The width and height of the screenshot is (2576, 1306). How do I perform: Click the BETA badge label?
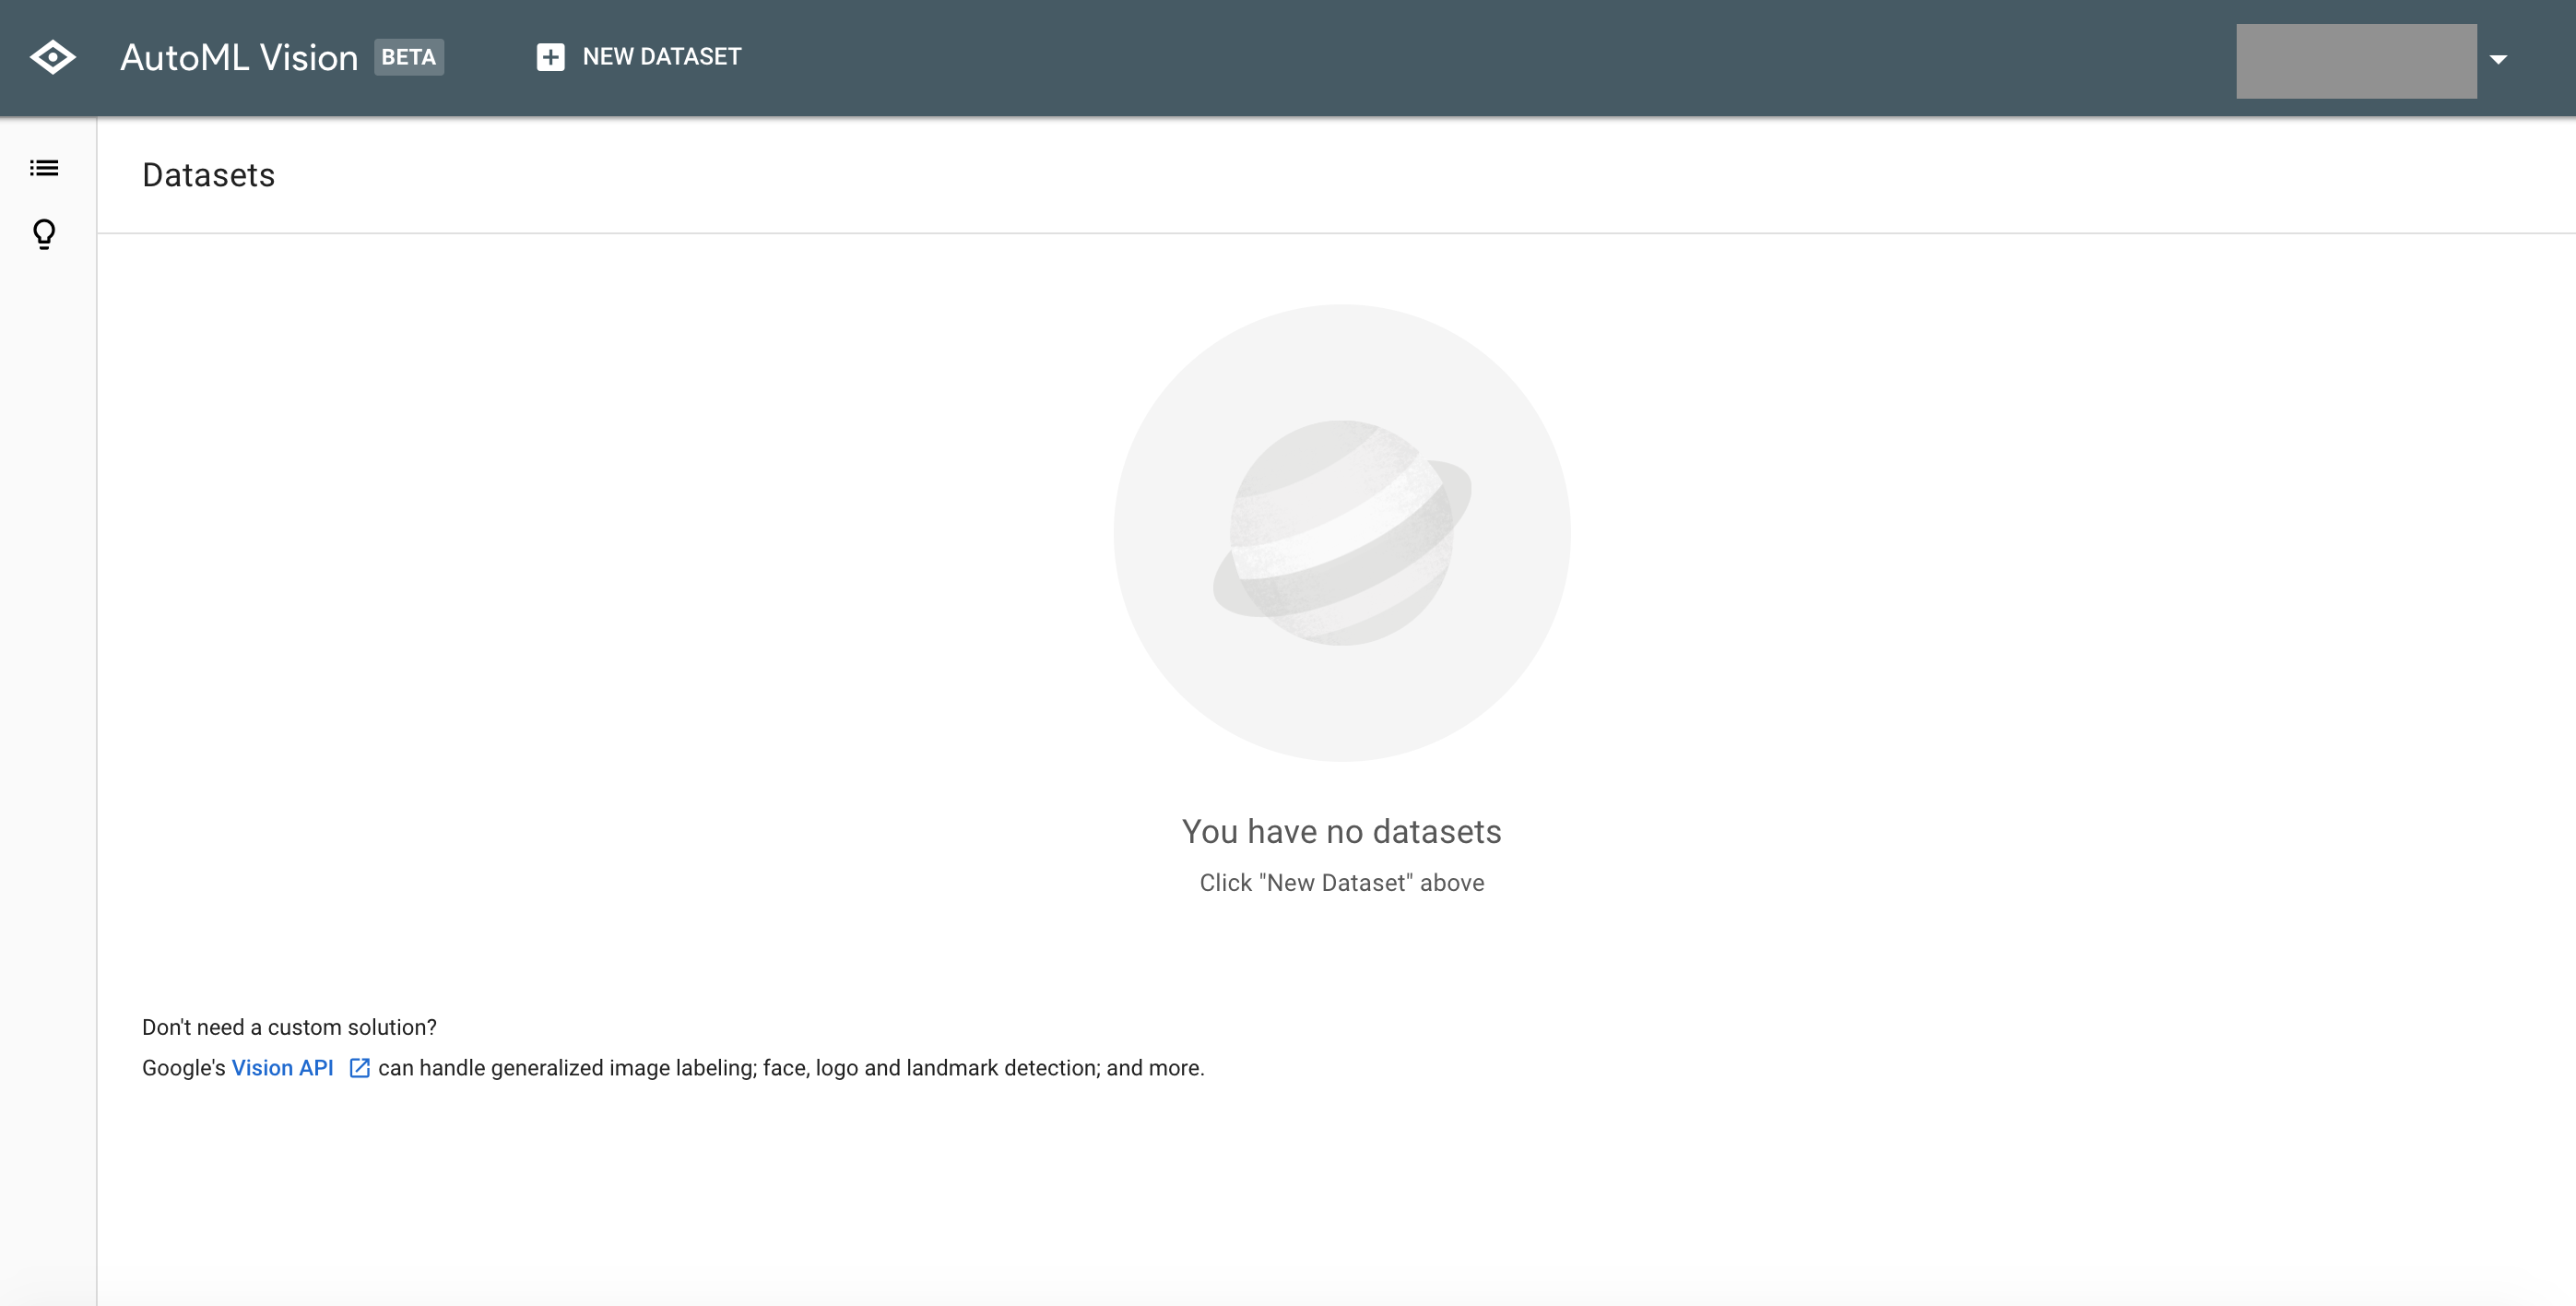(409, 57)
